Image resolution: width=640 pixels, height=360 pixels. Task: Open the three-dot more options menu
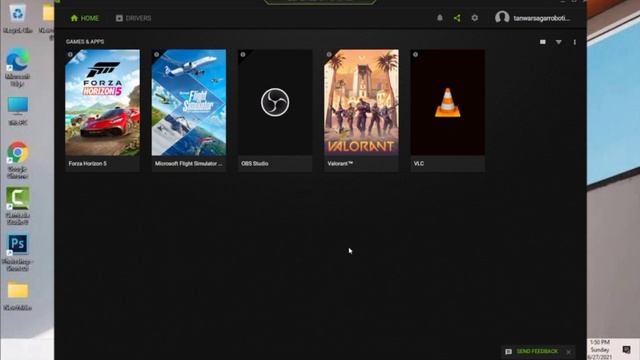[x=574, y=42]
